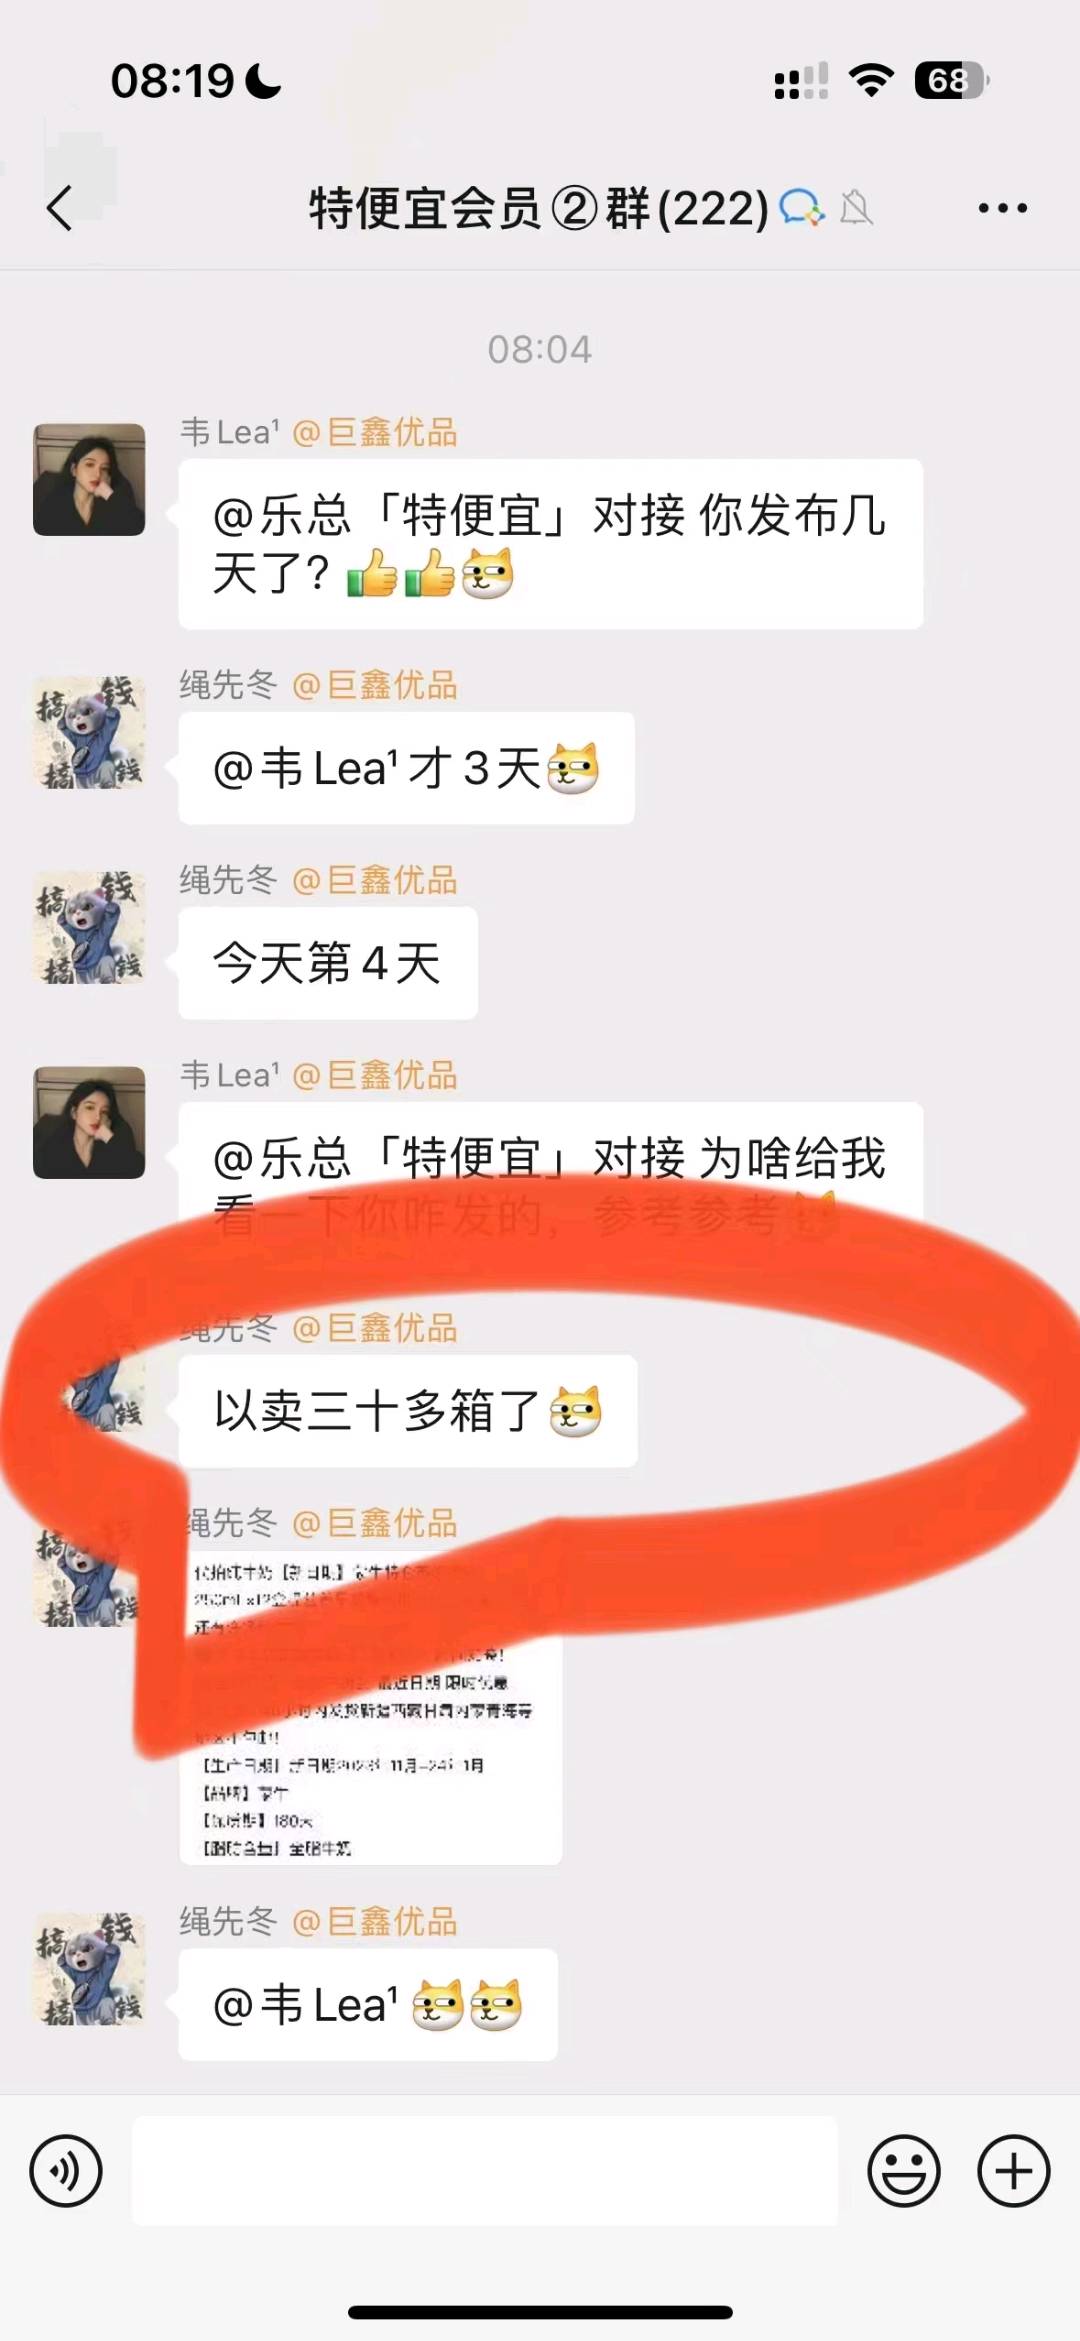Tap the '今天第4天' message bubble
This screenshot has width=1080, height=2341.
328,963
